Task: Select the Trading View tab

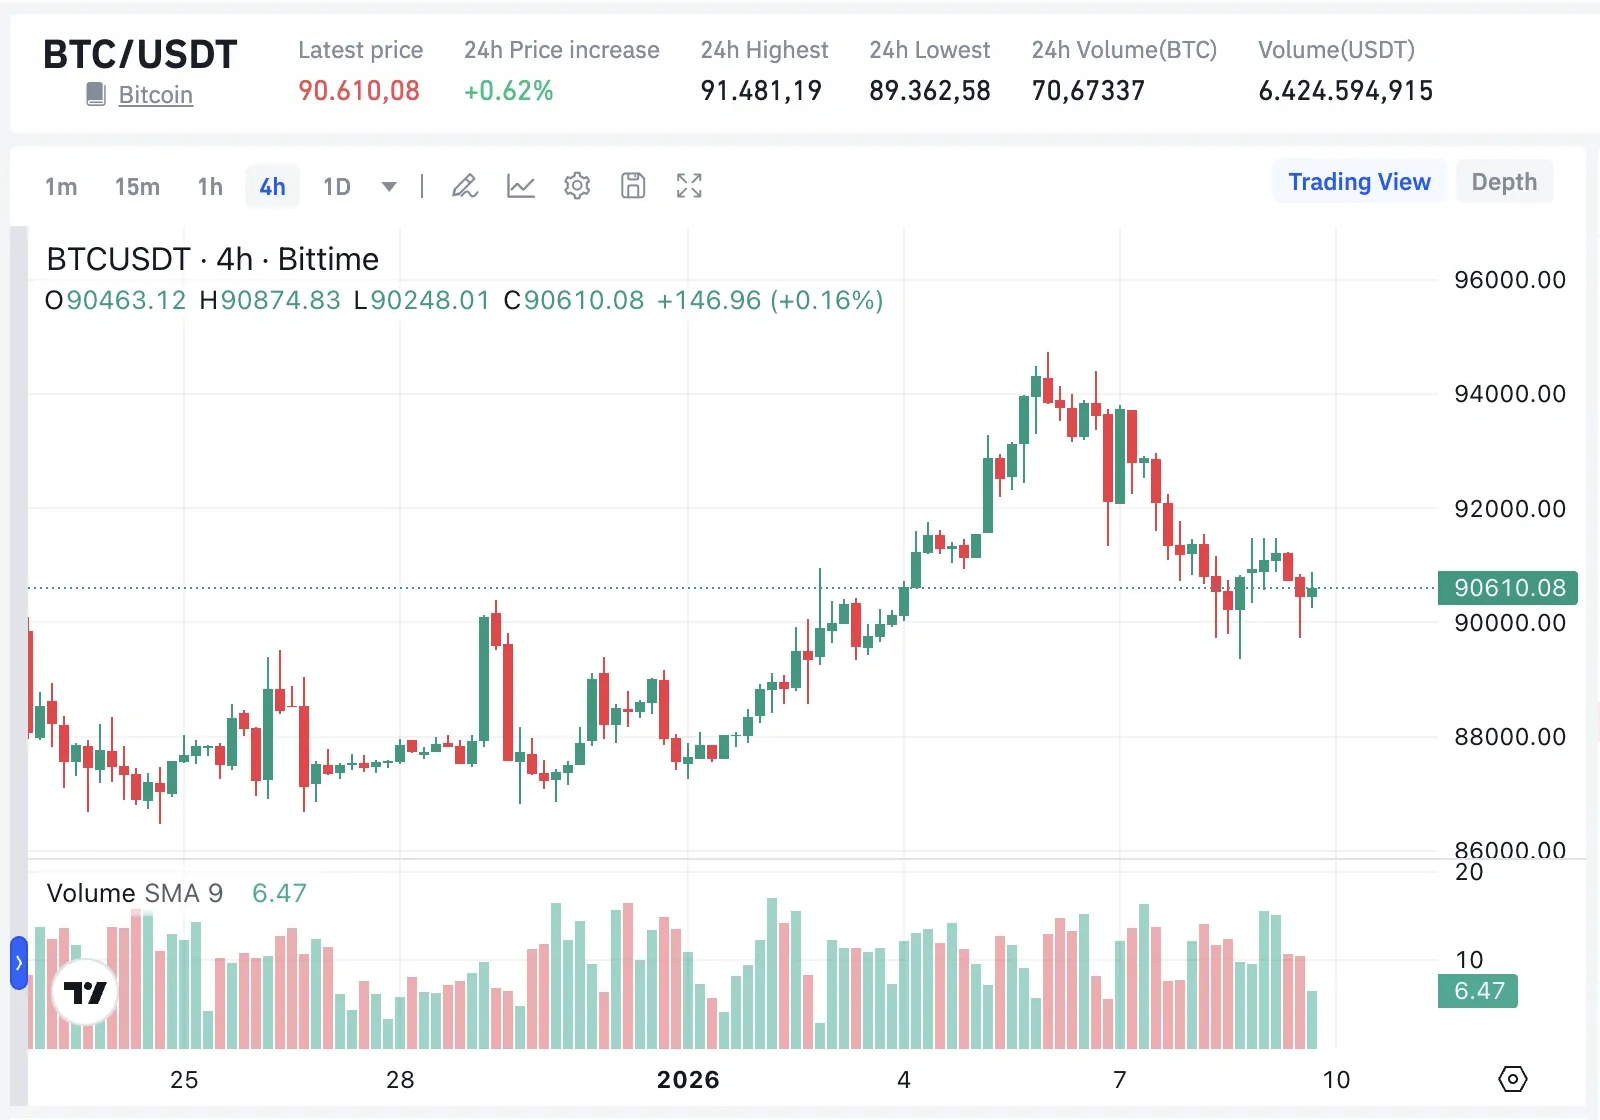Action: coord(1359,181)
